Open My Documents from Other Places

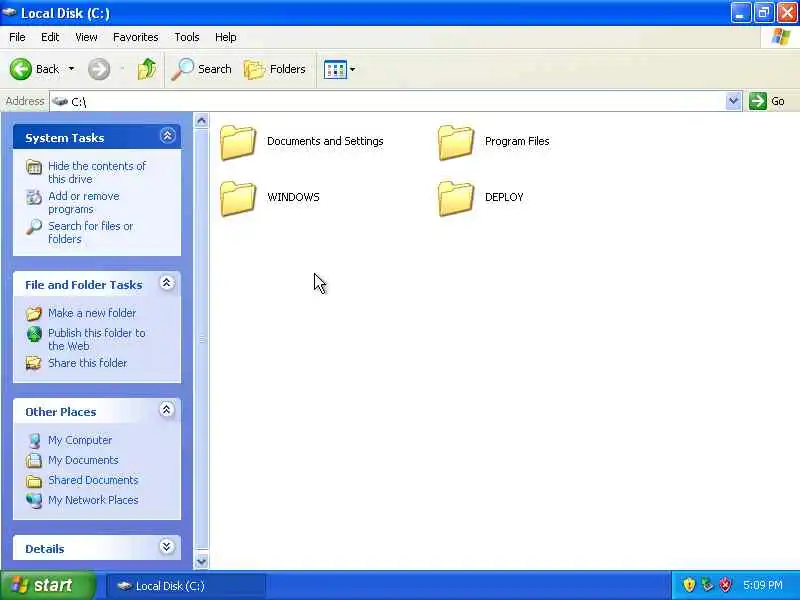pyautogui.click(x=83, y=460)
